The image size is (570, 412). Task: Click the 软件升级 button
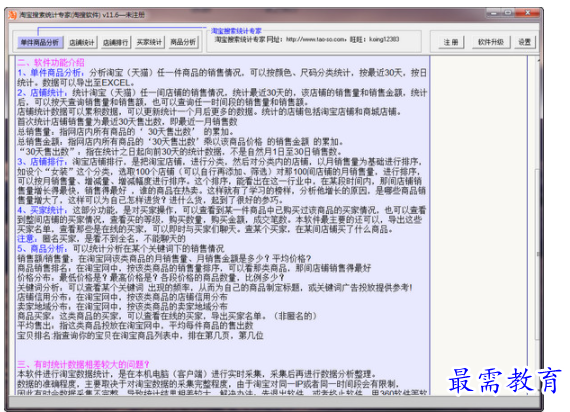point(490,42)
